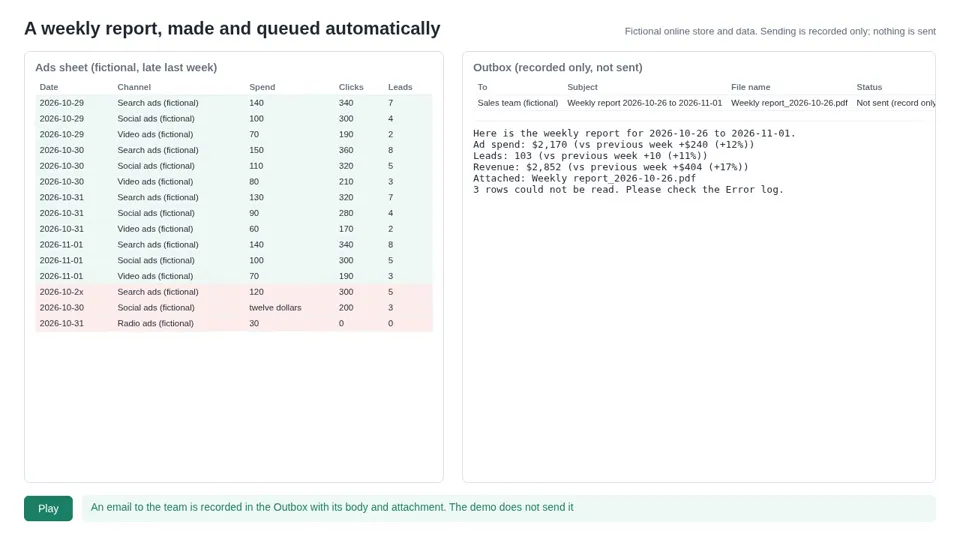Click spend value 120 in the red row
This screenshot has height=540, width=960.
(256, 292)
